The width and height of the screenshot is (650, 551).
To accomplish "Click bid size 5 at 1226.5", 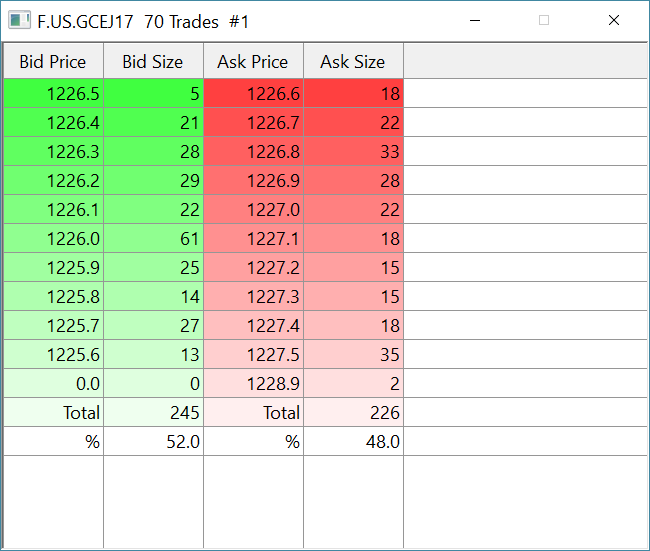I will point(153,93).
